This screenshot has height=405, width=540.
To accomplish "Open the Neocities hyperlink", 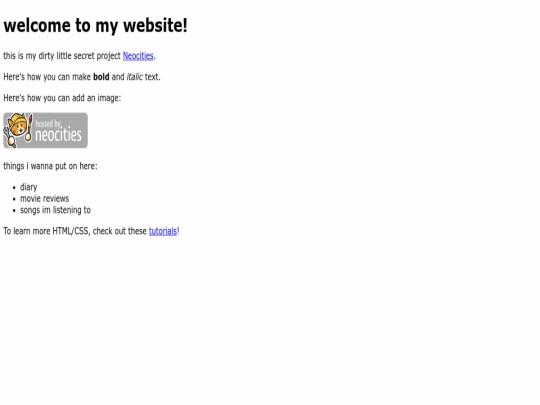I will point(138,56).
